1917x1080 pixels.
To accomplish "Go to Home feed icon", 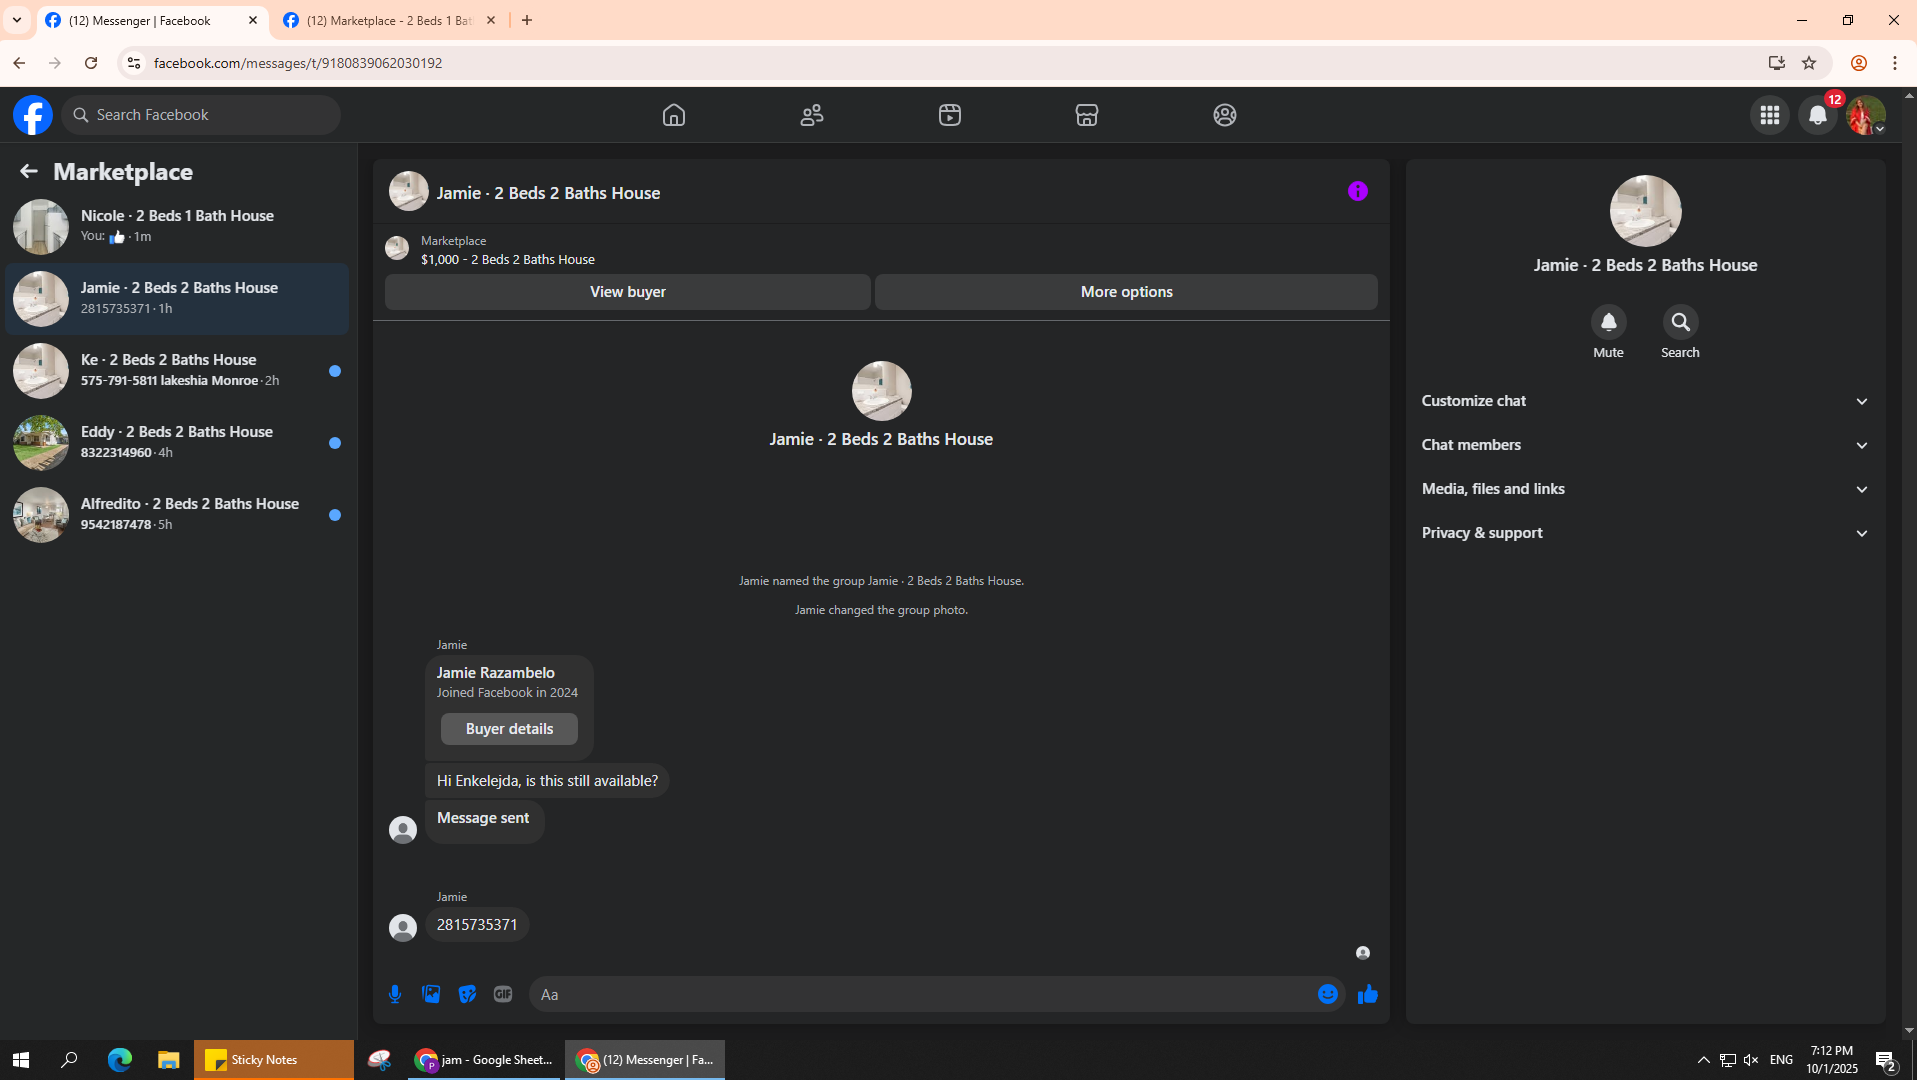I will coord(674,115).
